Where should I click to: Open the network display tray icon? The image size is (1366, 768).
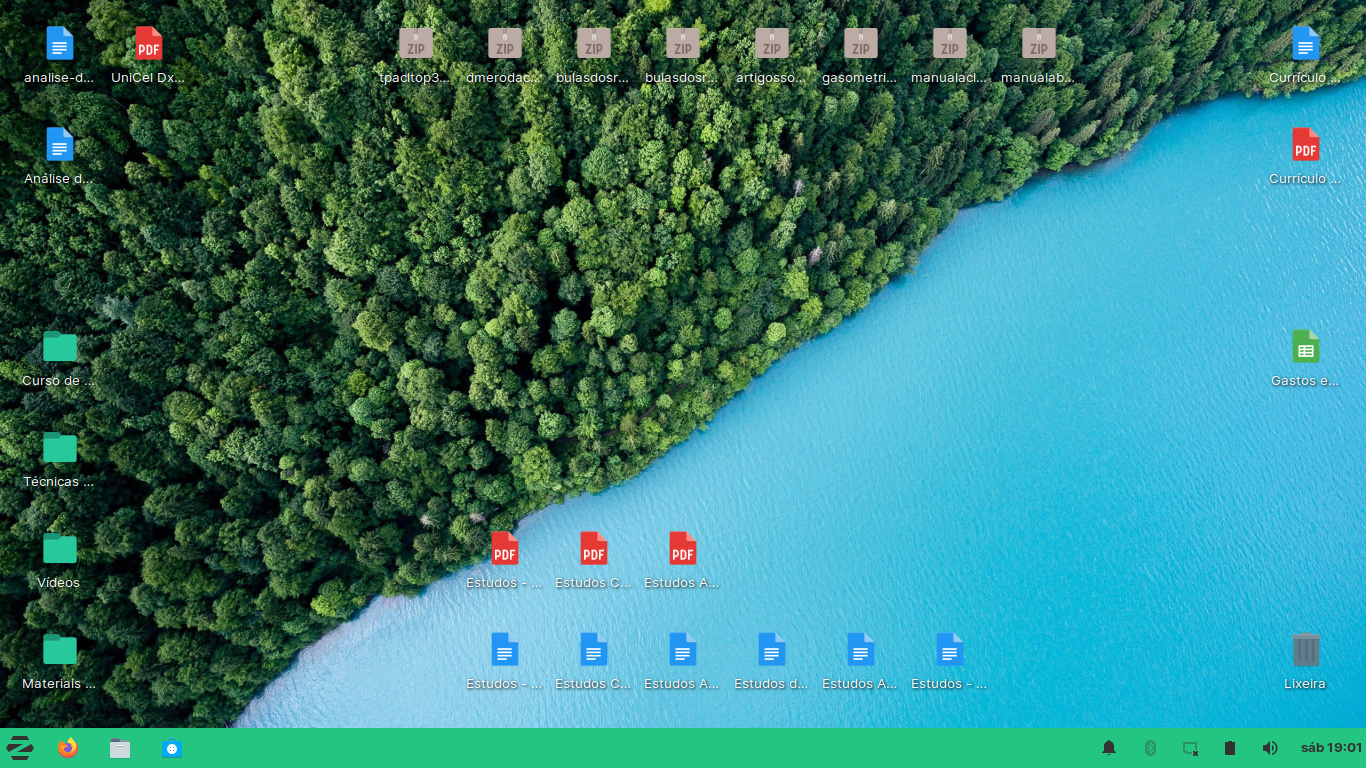click(1190, 748)
